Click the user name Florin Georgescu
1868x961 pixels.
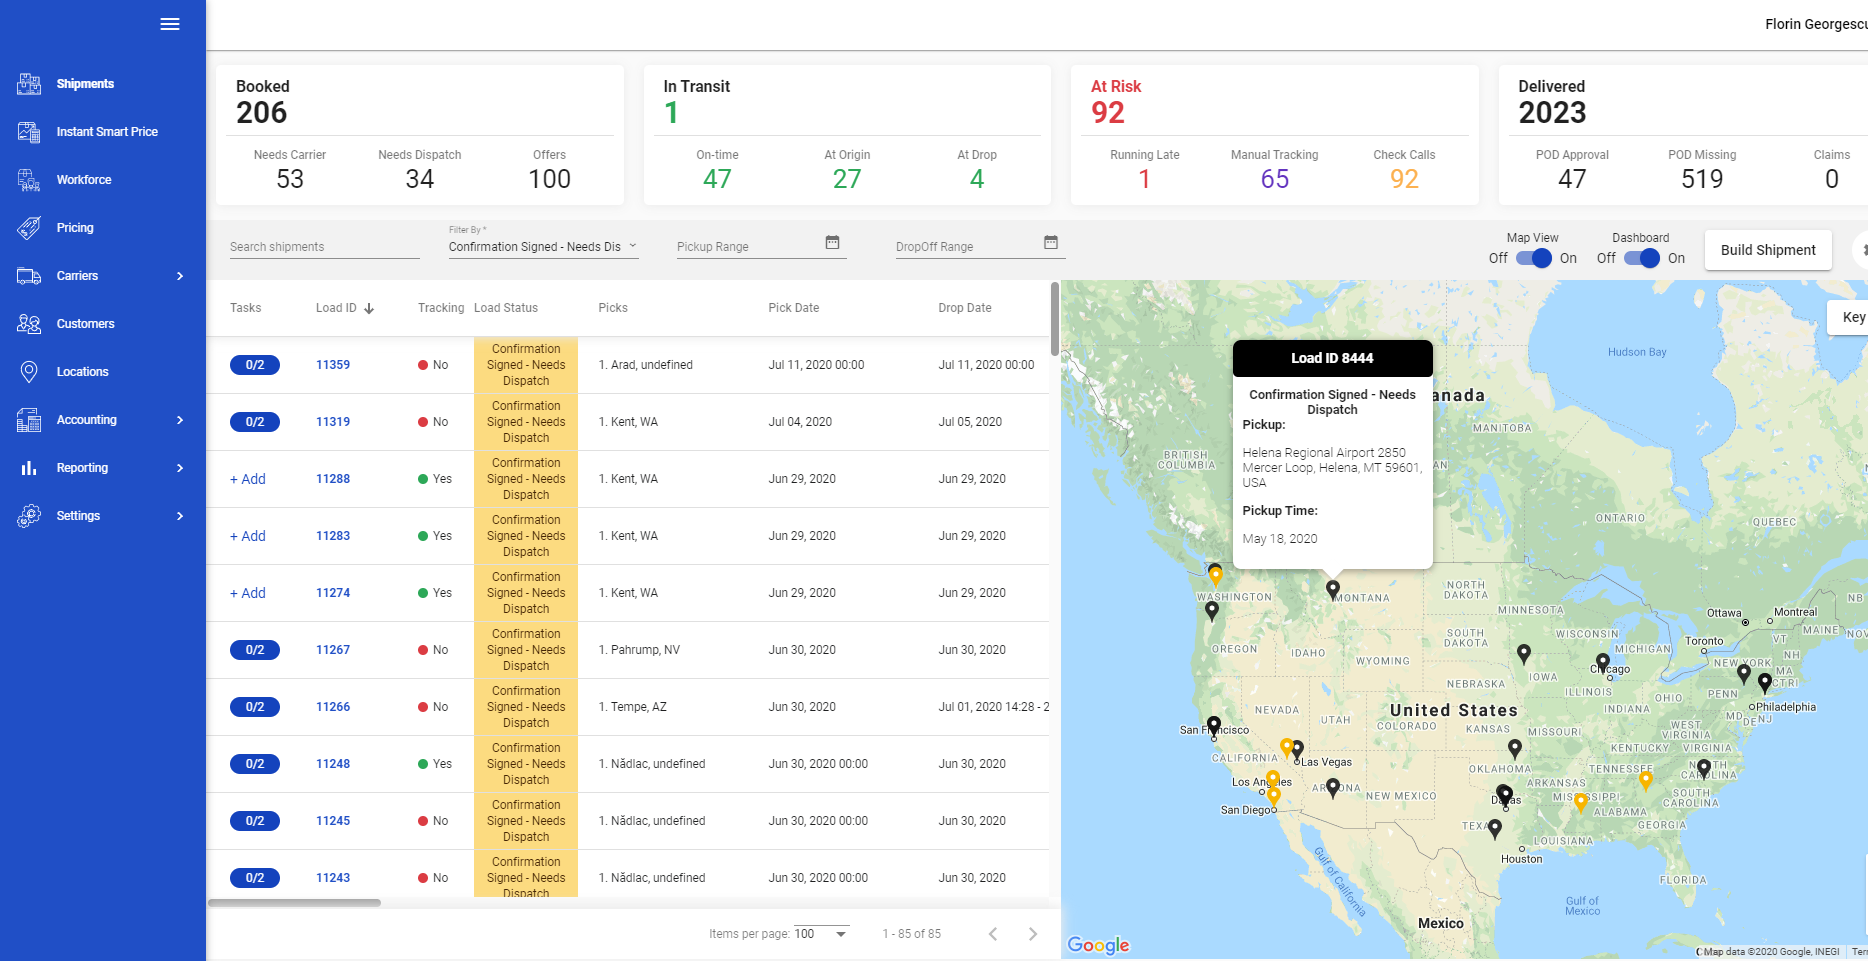(1815, 24)
